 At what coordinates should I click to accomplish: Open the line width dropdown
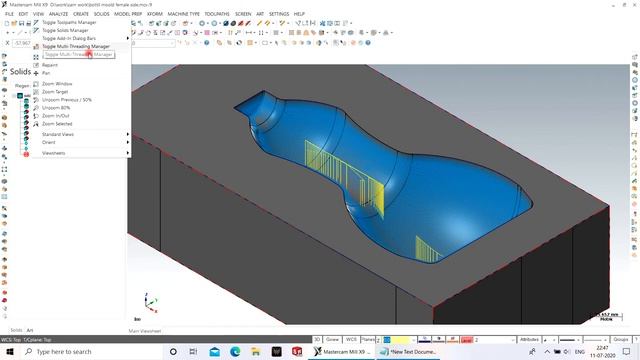605,340
